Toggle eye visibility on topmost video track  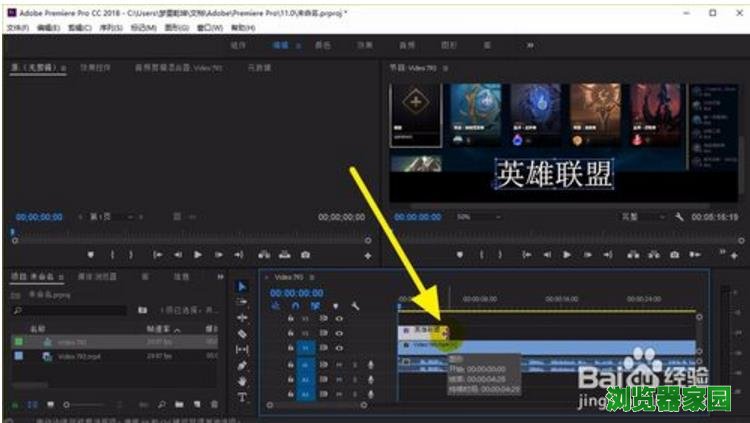339,318
